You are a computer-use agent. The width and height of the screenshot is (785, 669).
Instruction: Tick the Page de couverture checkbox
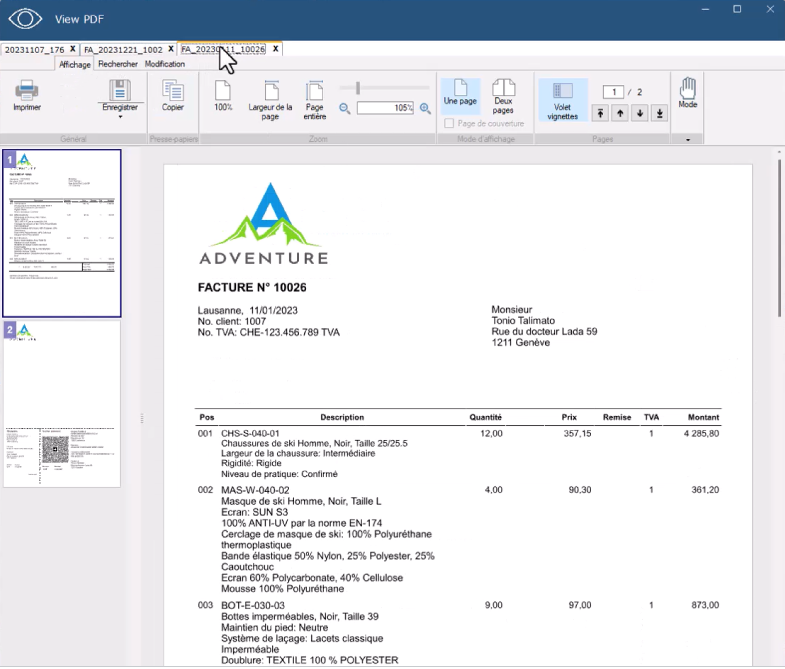(x=449, y=123)
